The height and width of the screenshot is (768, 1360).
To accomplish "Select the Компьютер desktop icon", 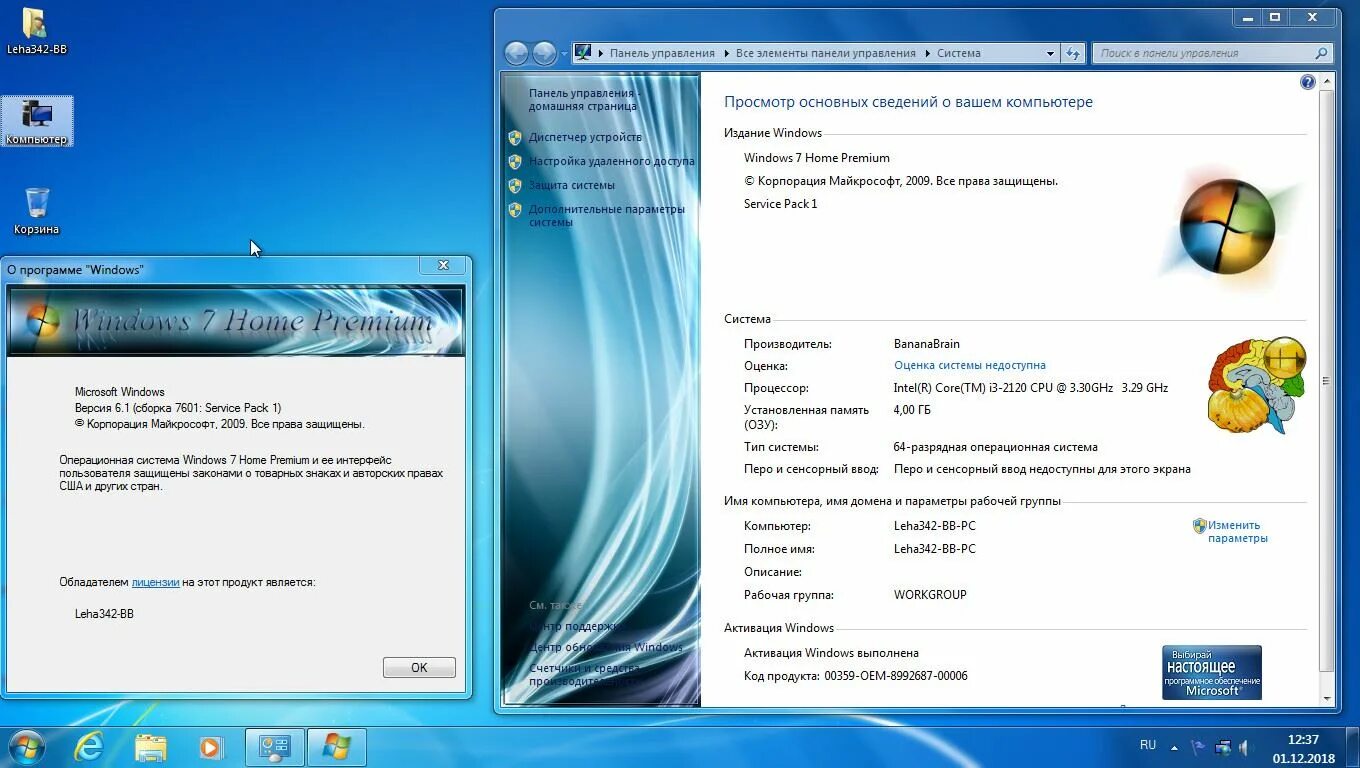I will pos(37,122).
